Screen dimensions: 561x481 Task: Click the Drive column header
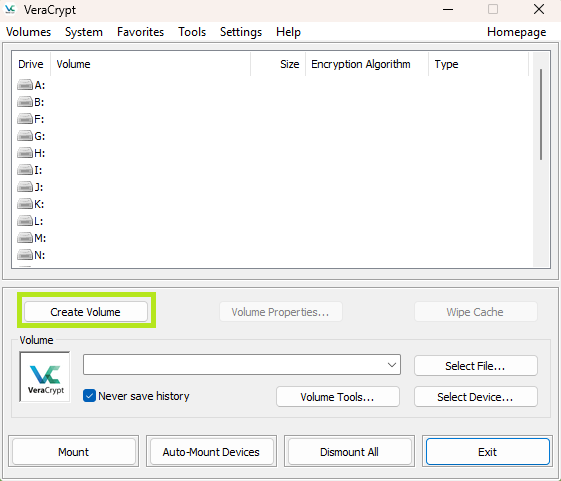(x=31, y=64)
